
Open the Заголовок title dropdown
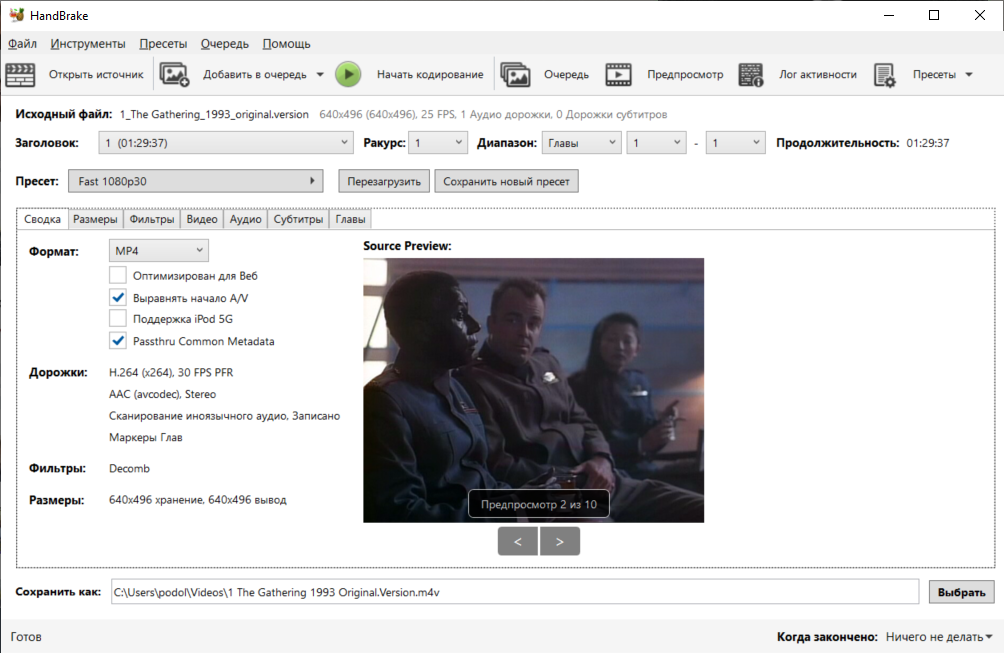coord(225,143)
